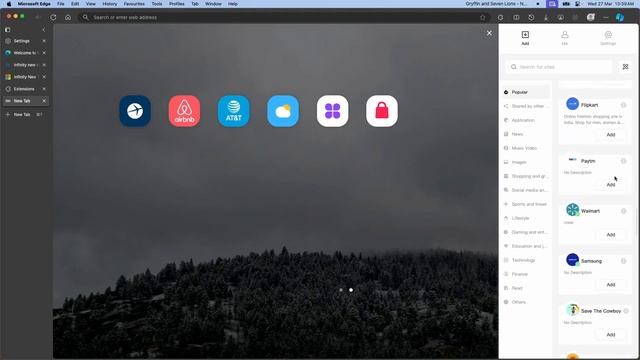The height and width of the screenshot is (360, 640).
Task: Click the Save The Cowboy logo icon
Action: (572, 310)
